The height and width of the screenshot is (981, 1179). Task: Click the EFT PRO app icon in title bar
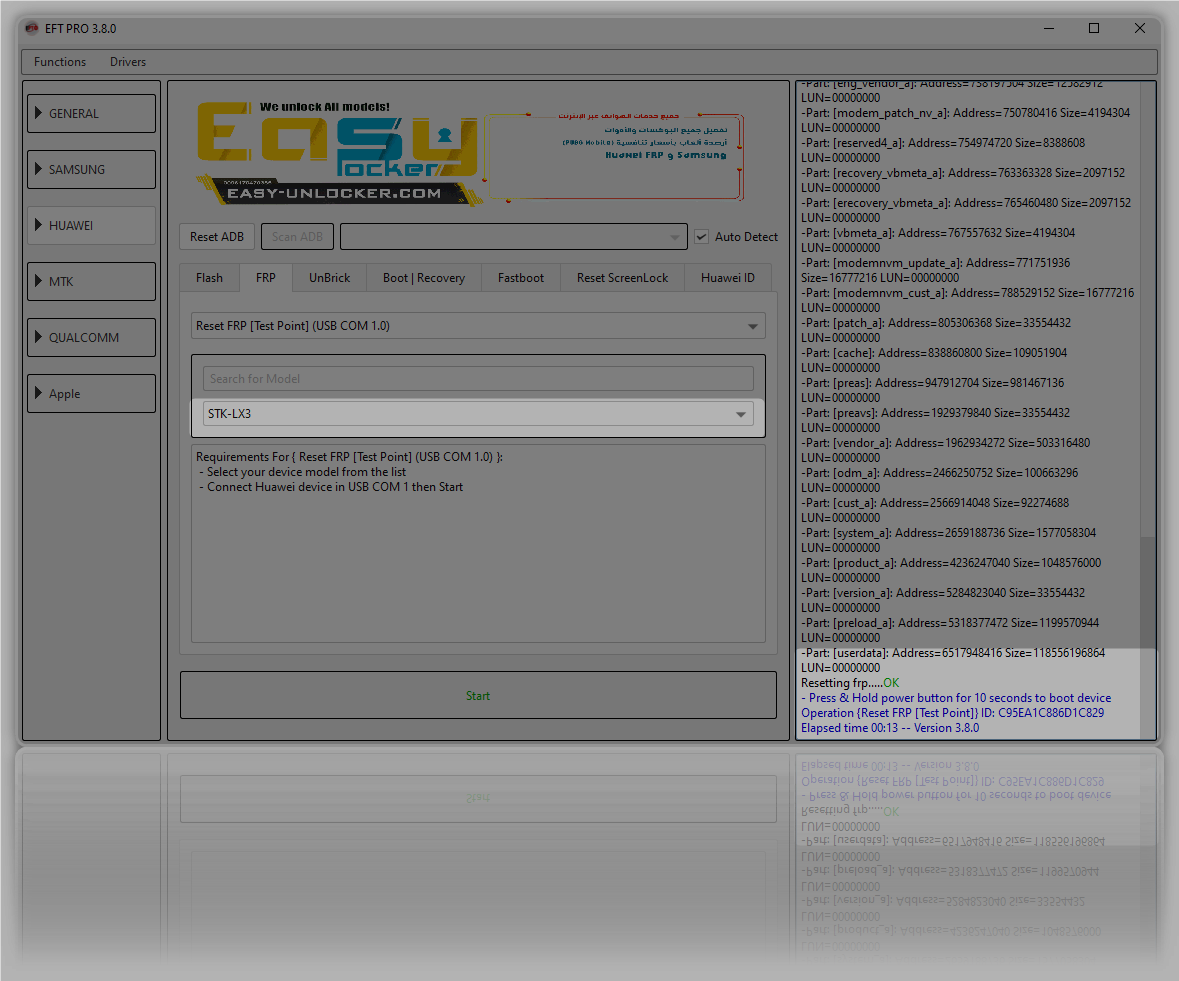click(32, 29)
